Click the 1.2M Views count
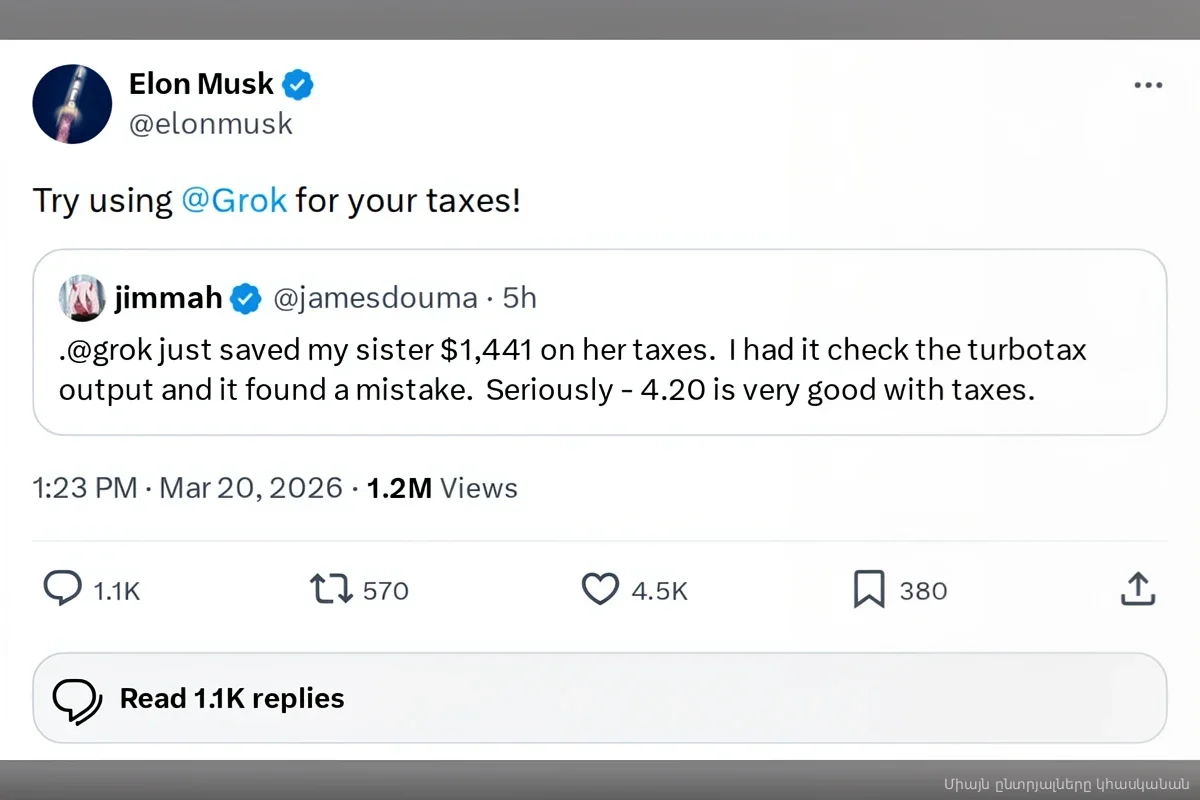 tap(442, 489)
